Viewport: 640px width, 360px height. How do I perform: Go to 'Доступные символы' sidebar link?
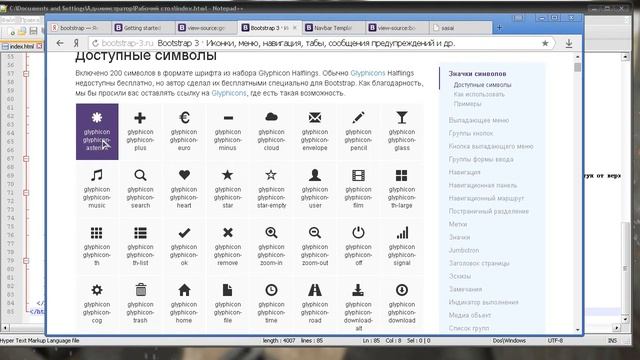coord(482,85)
